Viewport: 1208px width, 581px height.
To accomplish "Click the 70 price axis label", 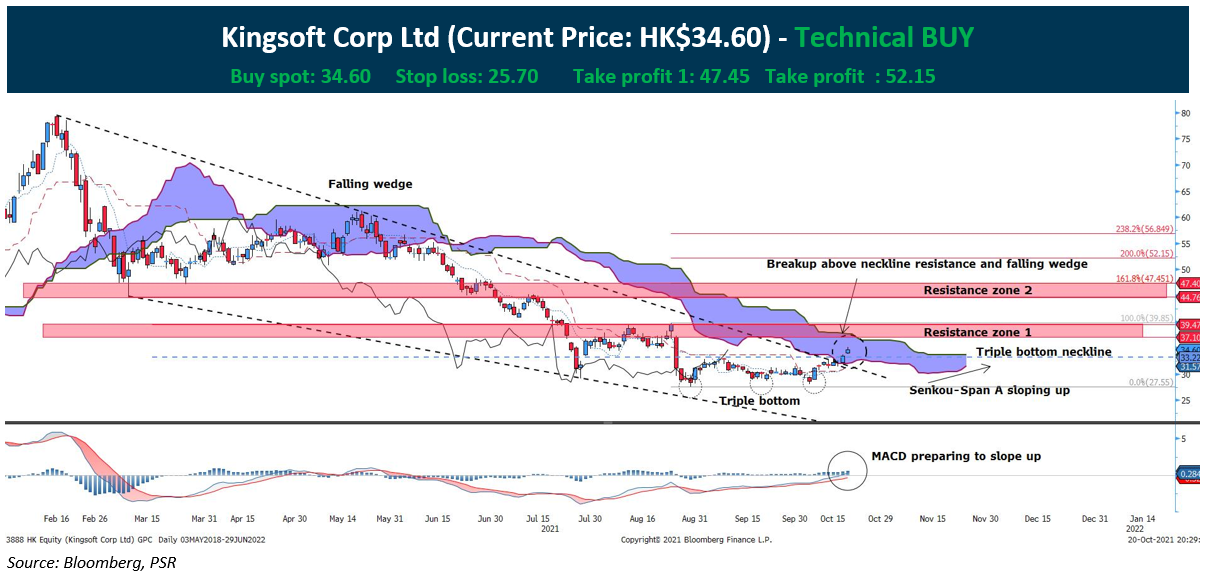I will pos(1184,166).
